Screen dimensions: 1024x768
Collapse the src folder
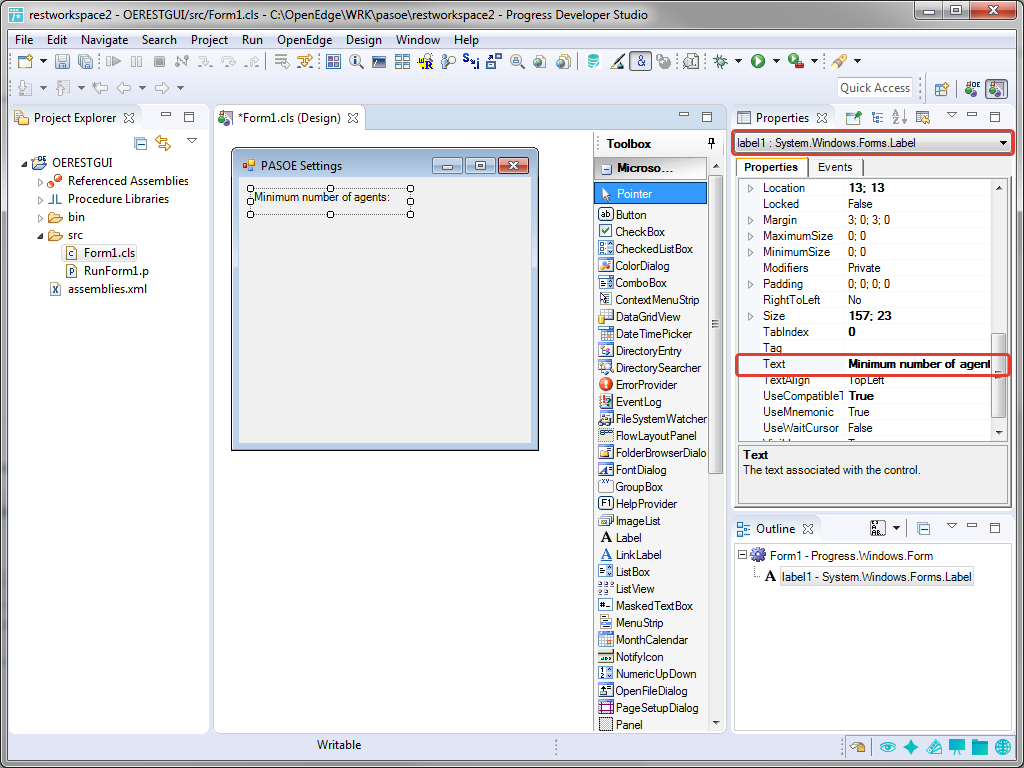(x=40, y=236)
